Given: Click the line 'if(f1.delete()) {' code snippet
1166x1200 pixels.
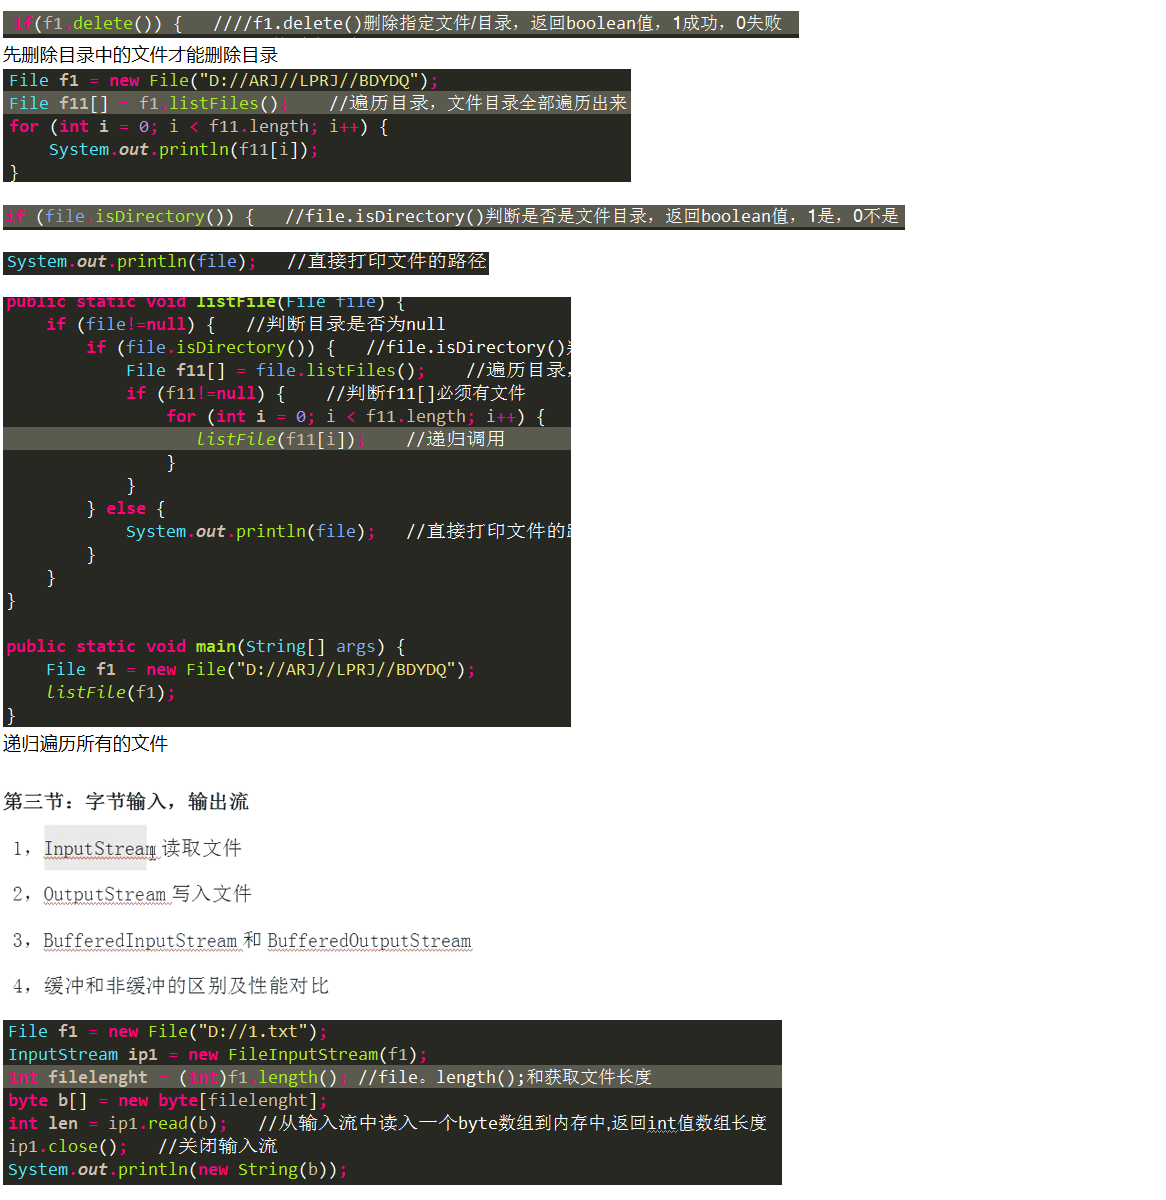Looking at the screenshot, I should coord(98,23).
